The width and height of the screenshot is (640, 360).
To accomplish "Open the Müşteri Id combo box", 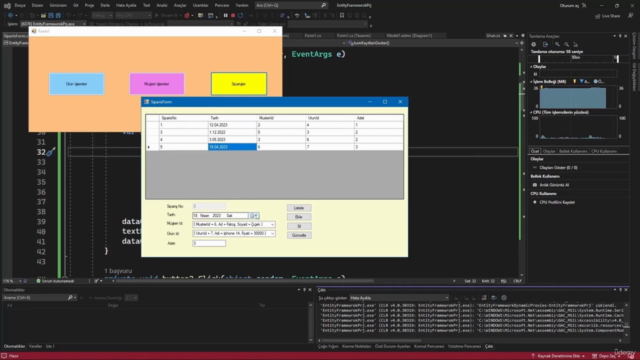I will click(x=234, y=224).
